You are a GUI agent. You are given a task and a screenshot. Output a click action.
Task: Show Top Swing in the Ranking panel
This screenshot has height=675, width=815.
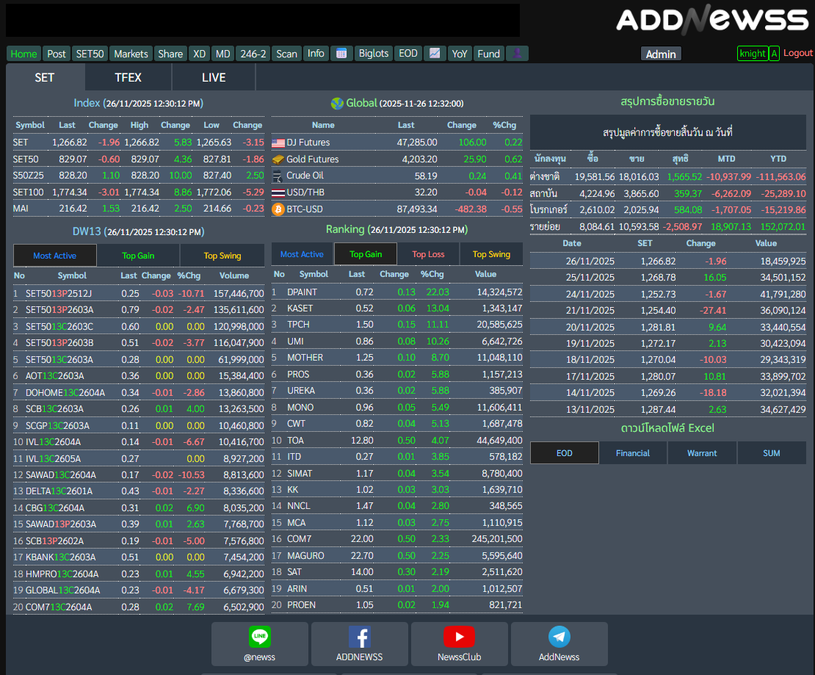coord(491,254)
